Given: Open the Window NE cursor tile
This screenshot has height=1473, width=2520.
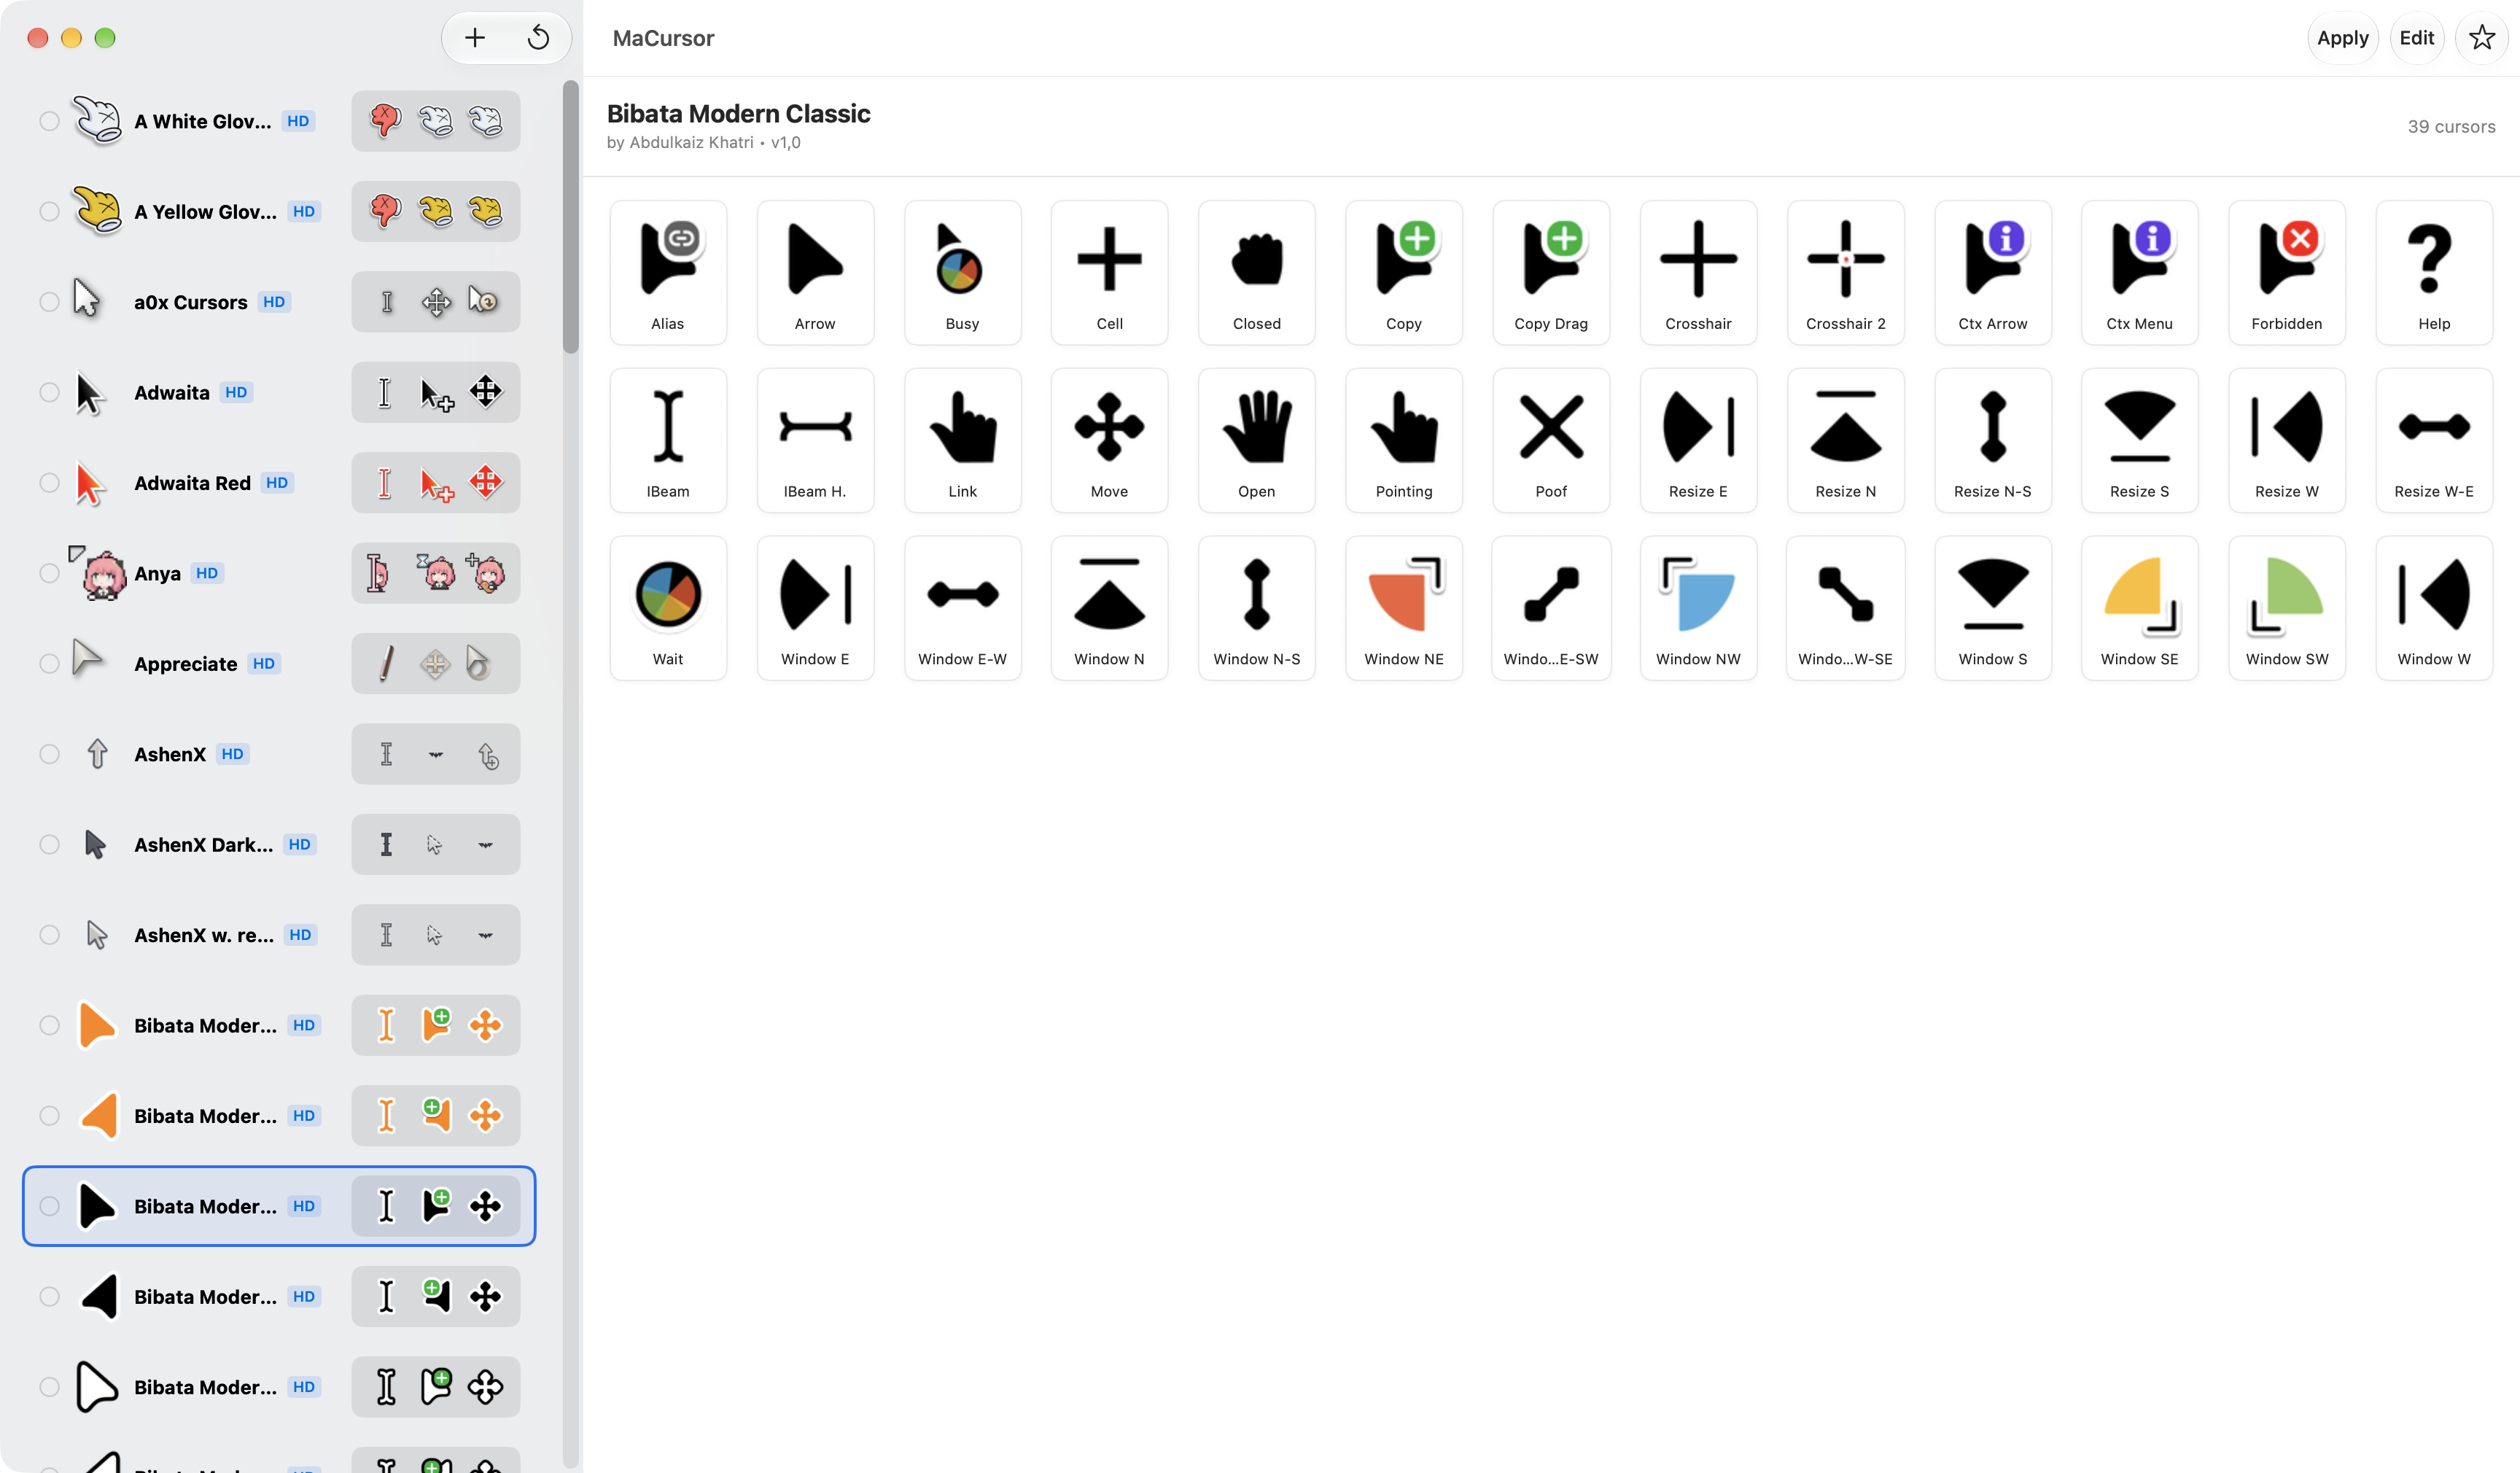Looking at the screenshot, I should 1404,609.
